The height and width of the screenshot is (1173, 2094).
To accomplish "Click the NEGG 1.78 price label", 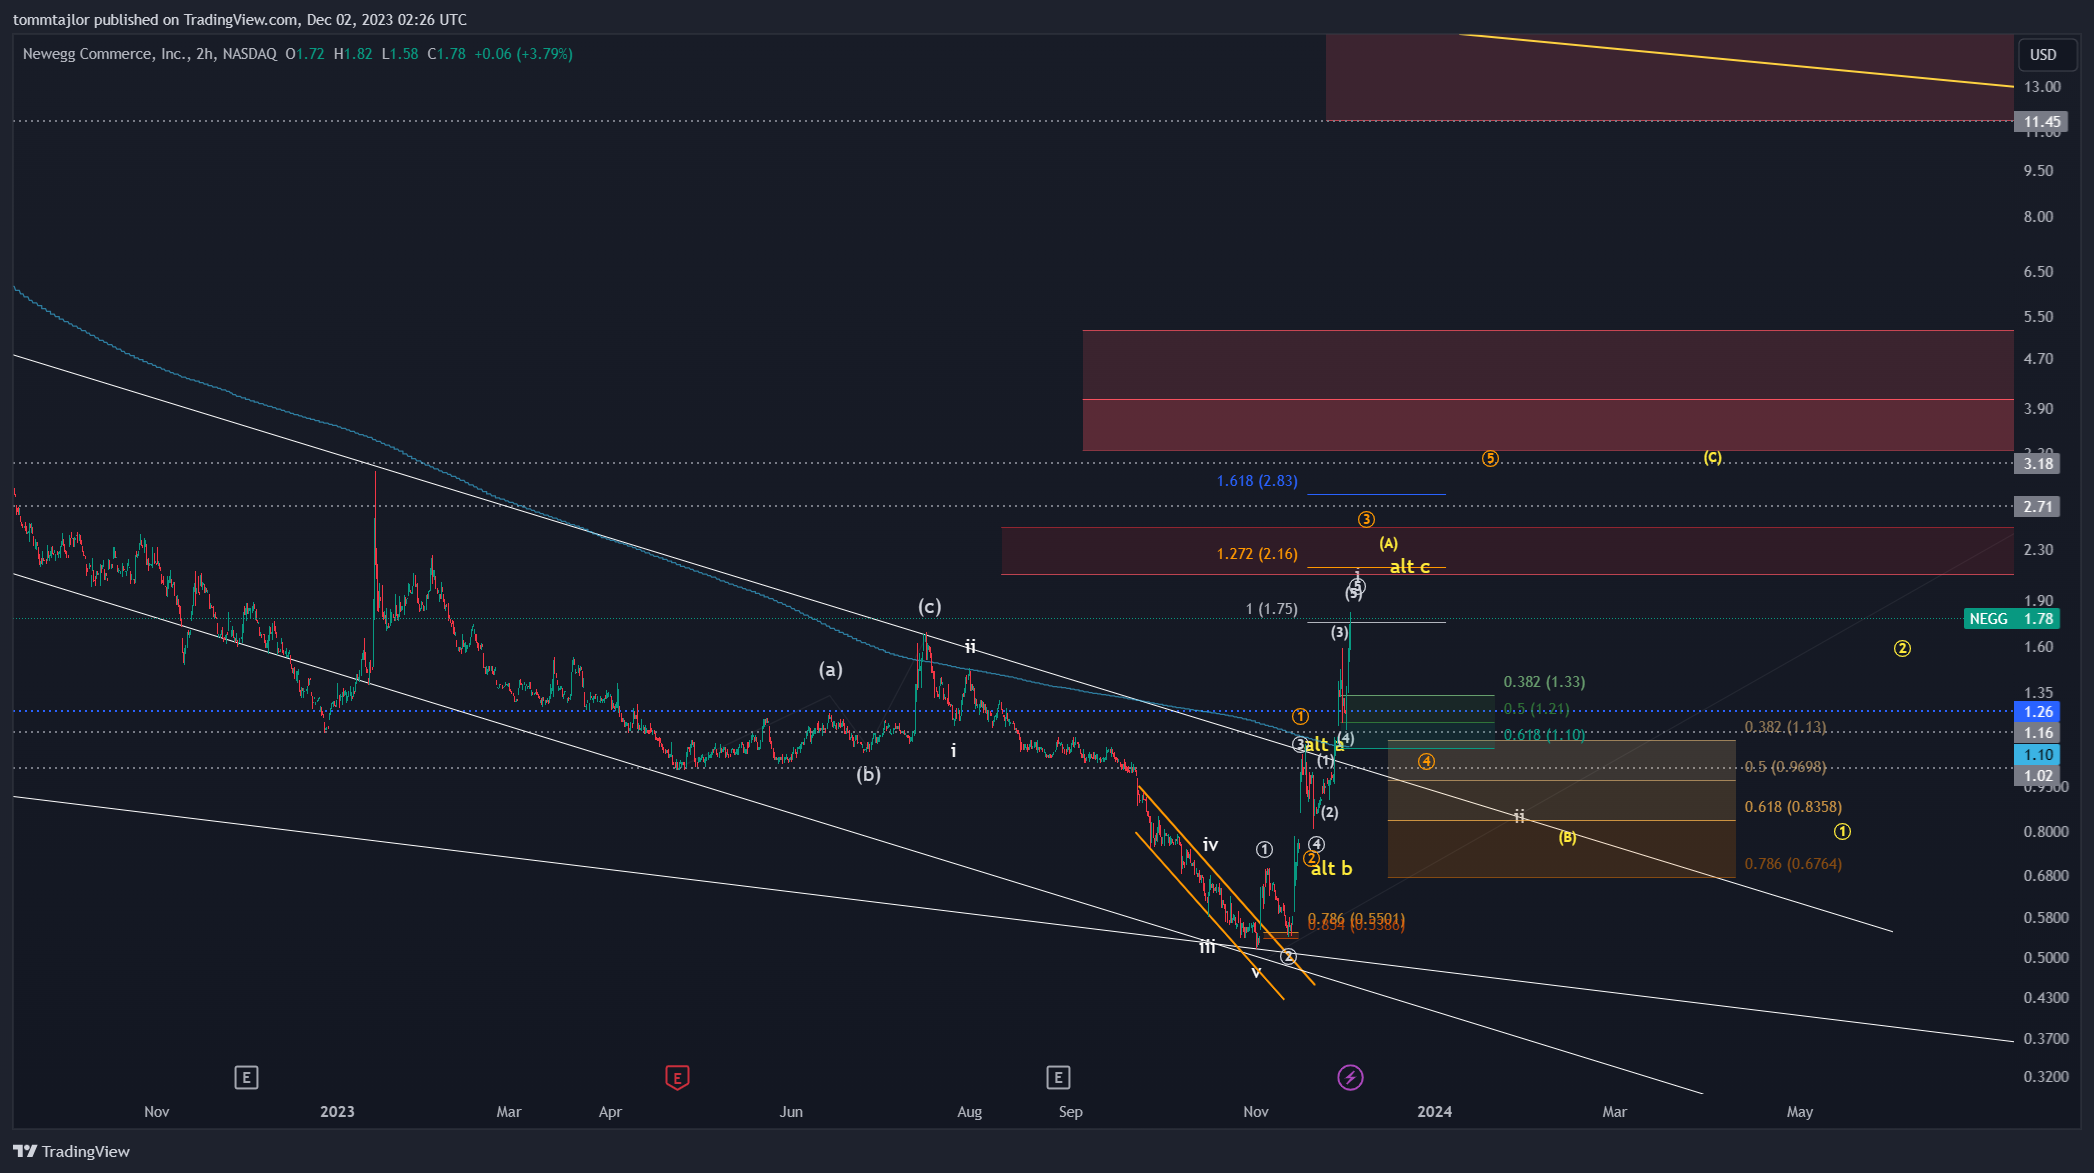I will tap(2011, 619).
